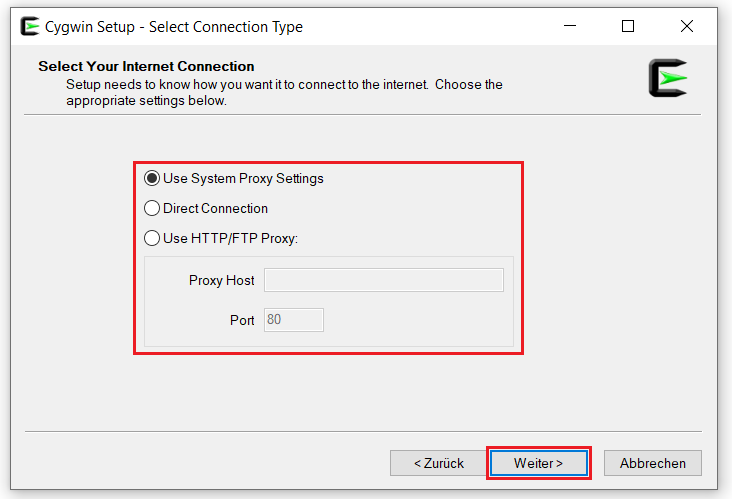
Task: Cancel setup with the Abbrechen button
Action: [x=653, y=463]
